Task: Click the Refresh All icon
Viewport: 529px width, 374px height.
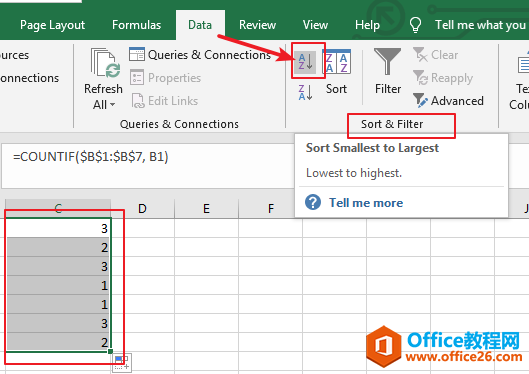Action: click(x=105, y=63)
